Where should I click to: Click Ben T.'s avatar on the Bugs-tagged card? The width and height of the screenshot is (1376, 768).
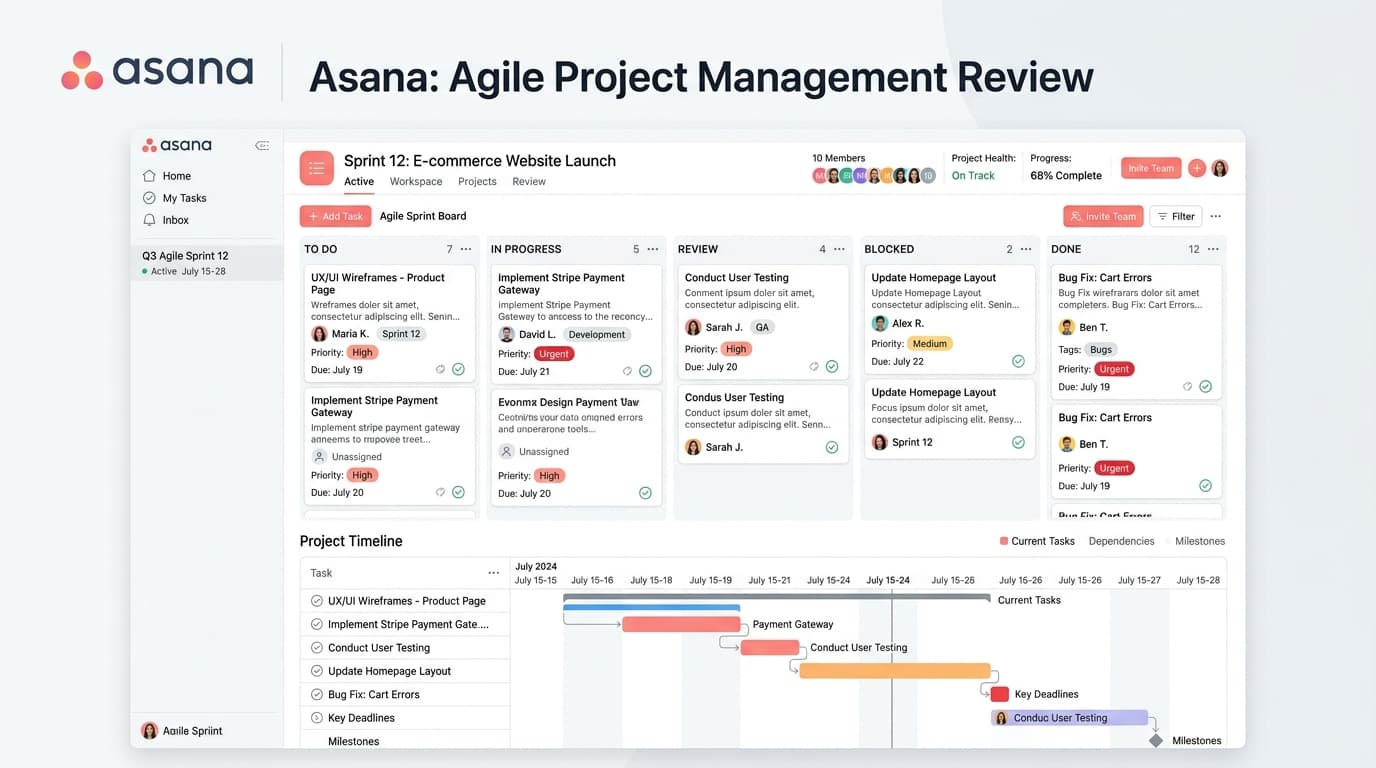[1067, 327]
